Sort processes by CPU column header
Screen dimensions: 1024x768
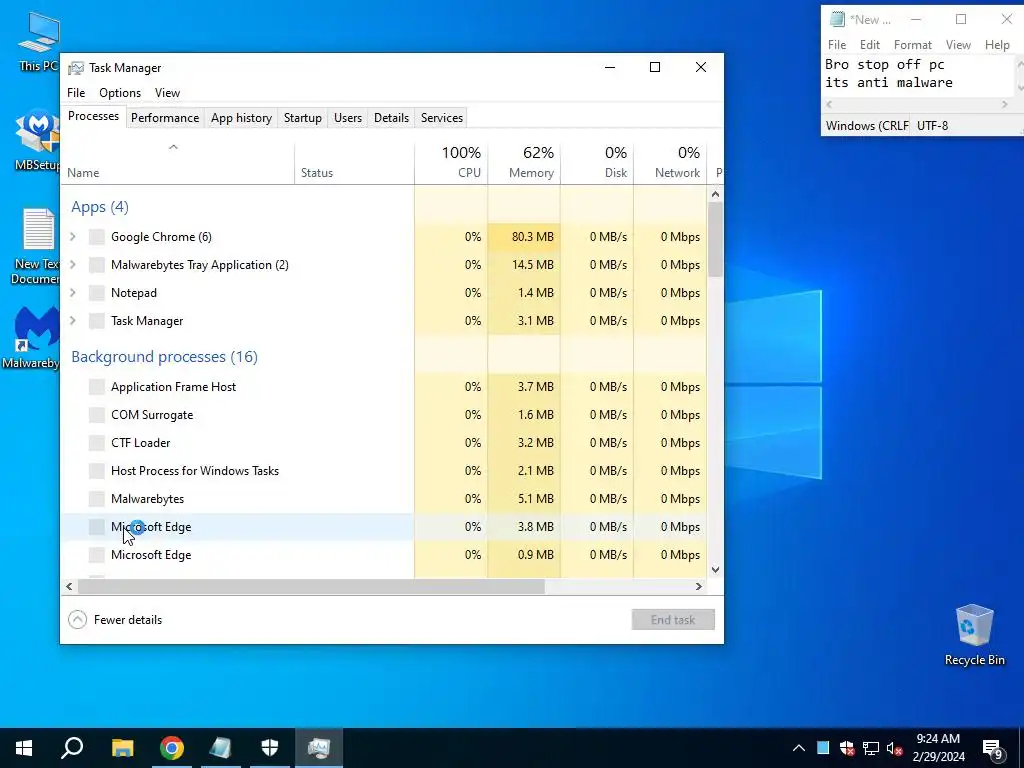pos(451,163)
